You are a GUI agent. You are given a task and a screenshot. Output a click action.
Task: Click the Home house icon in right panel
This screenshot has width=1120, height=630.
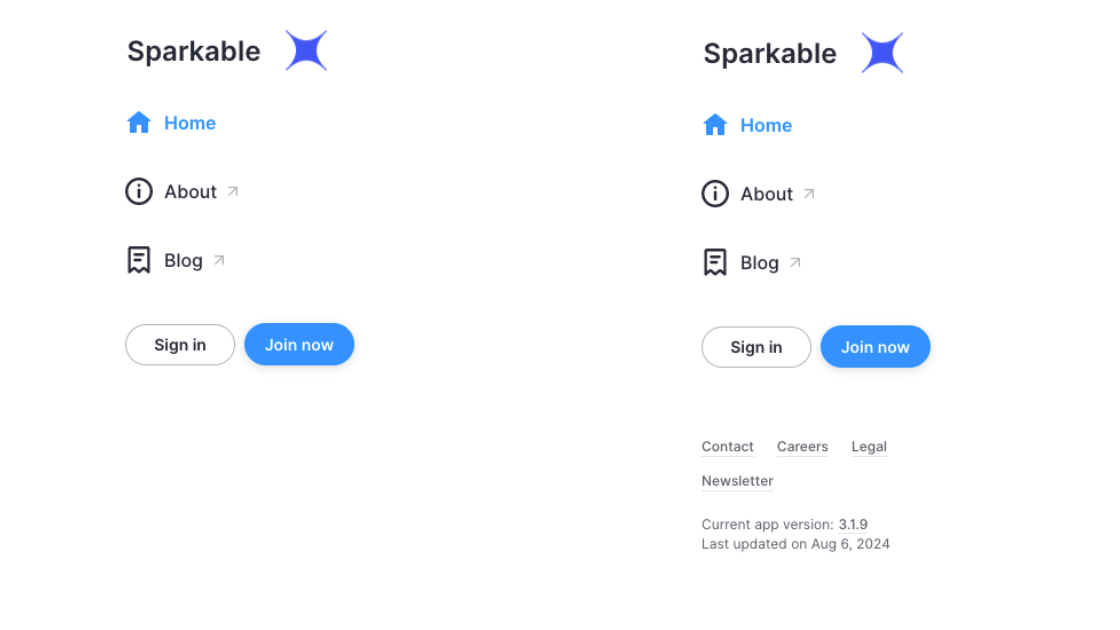715,125
